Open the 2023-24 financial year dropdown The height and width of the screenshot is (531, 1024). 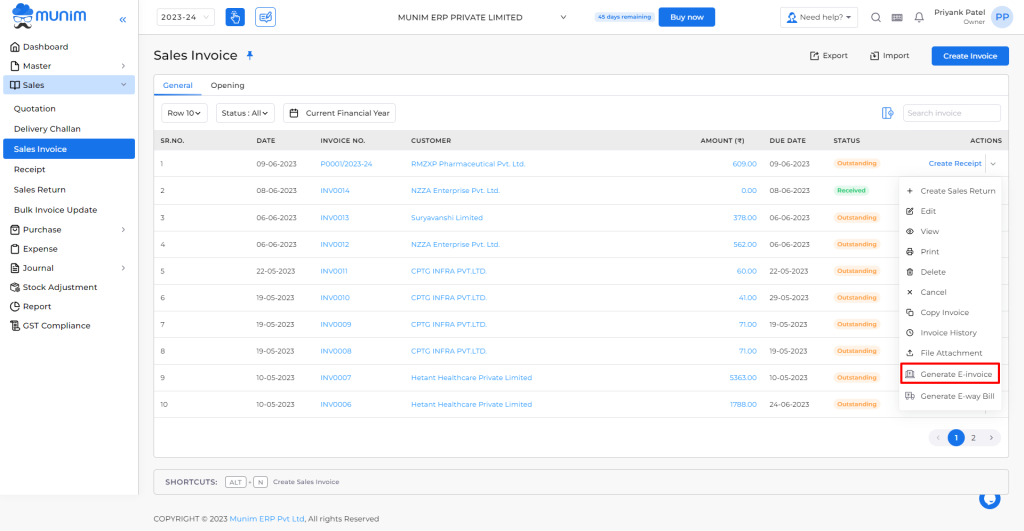tap(185, 17)
